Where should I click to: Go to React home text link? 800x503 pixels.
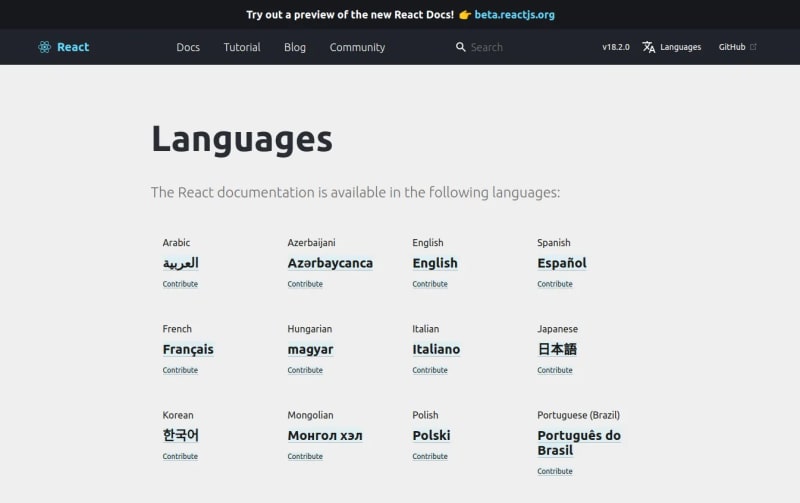point(73,47)
